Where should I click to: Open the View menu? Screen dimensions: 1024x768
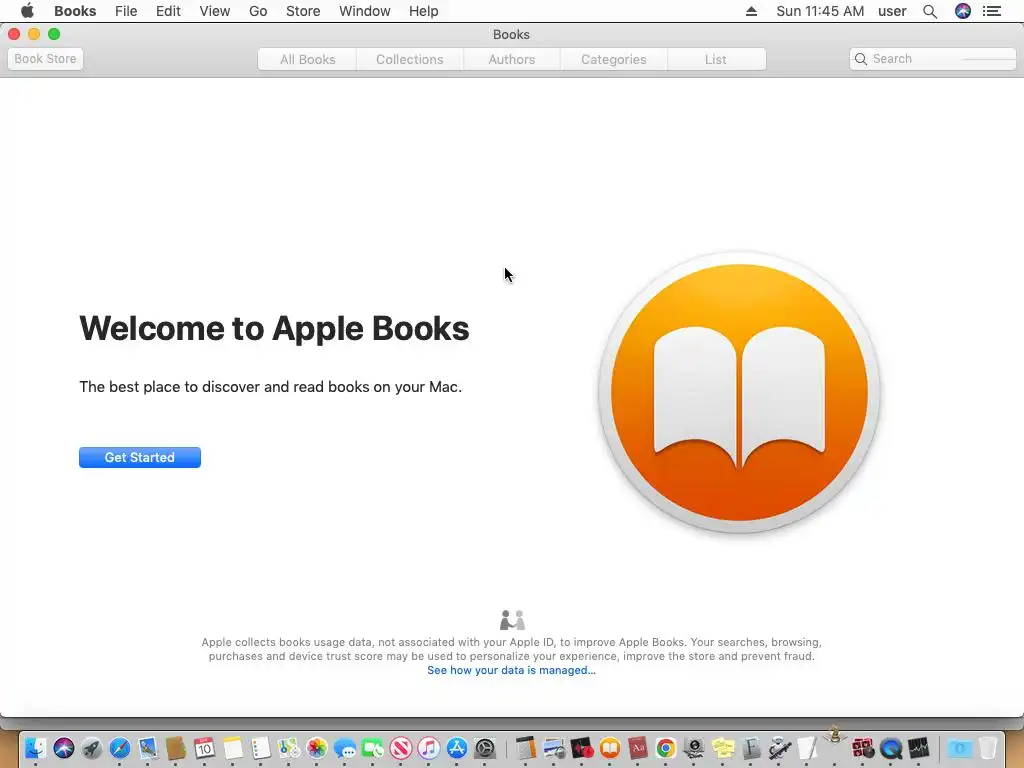pyautogui.click(x=215, y=11)
